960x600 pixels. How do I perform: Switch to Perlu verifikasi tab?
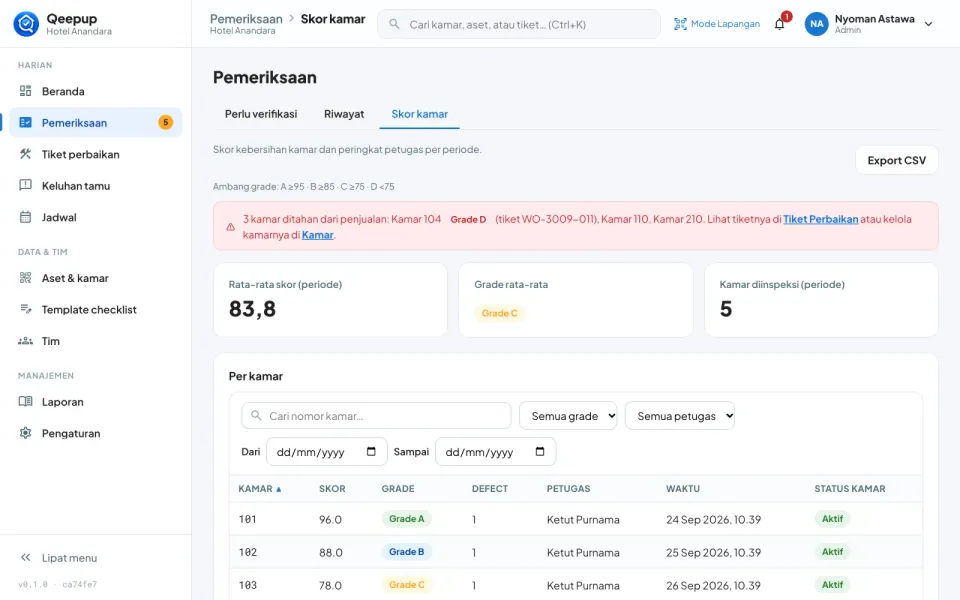[261, 114]
